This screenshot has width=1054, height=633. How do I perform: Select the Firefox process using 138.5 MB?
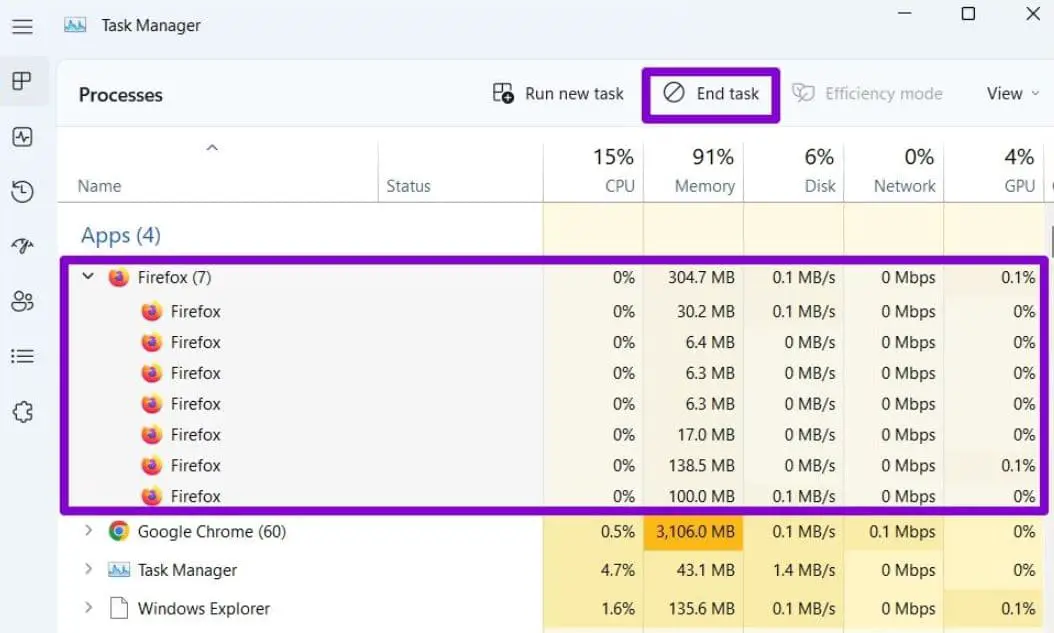pos(195,465)
